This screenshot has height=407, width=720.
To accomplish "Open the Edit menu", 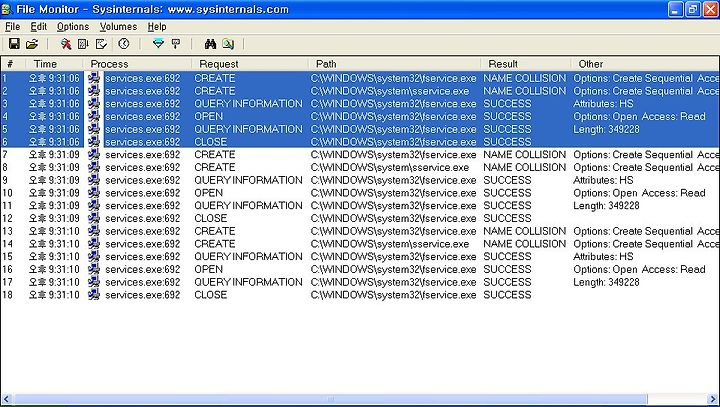I will click(39, 27).
